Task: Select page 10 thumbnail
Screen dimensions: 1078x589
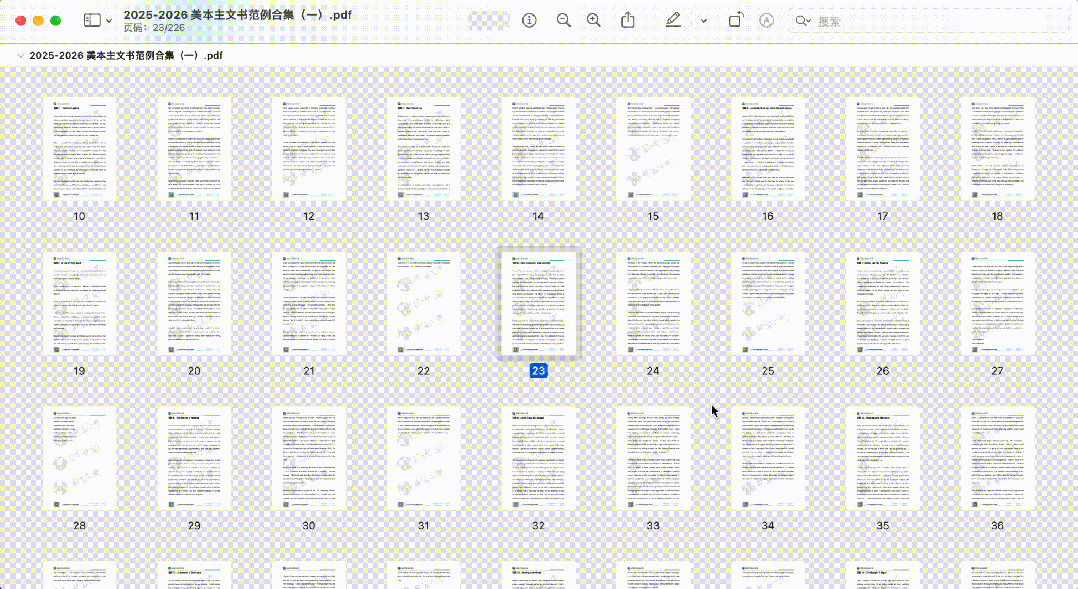Action: coord(80,149)
